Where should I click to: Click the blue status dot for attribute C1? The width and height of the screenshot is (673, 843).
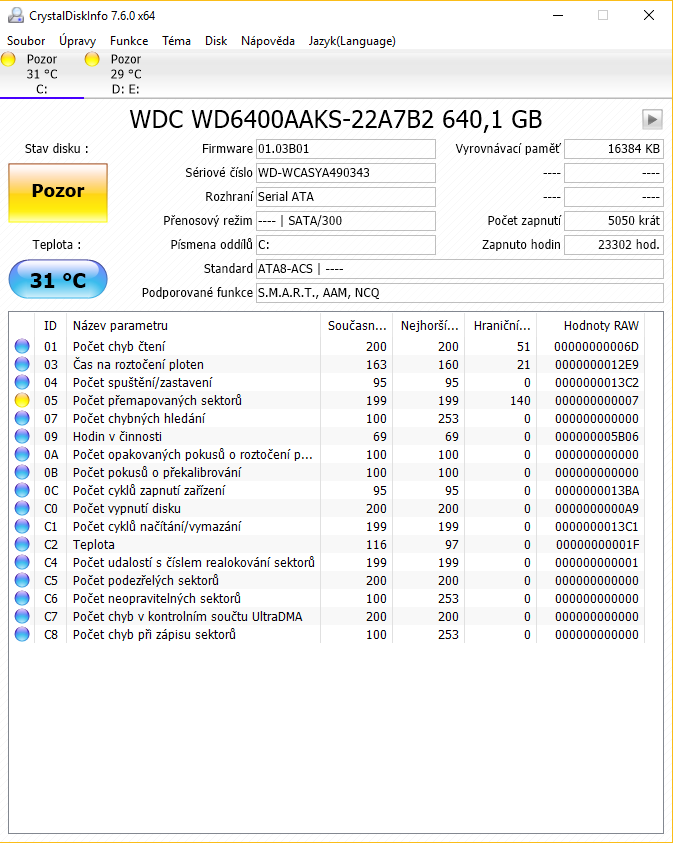tap(22, 526)
